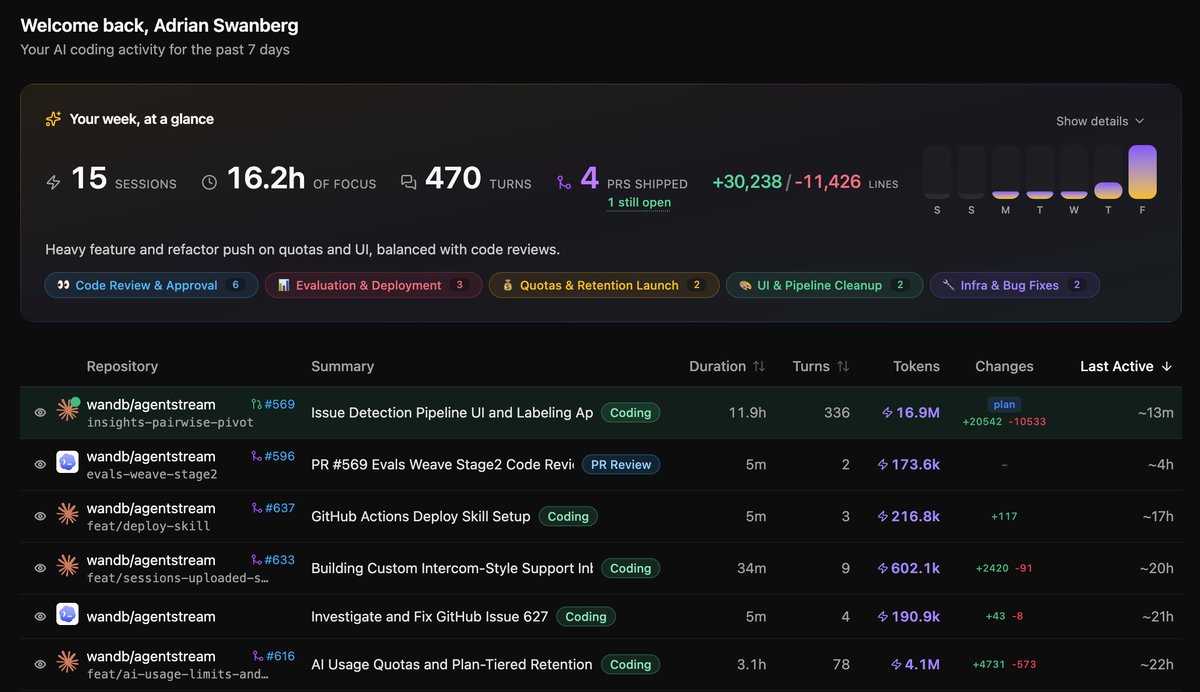Expand Show details in the weekly summary
Image resolution: width=1200 pixels, height=692 pixels.
[x=1100, y=121]
